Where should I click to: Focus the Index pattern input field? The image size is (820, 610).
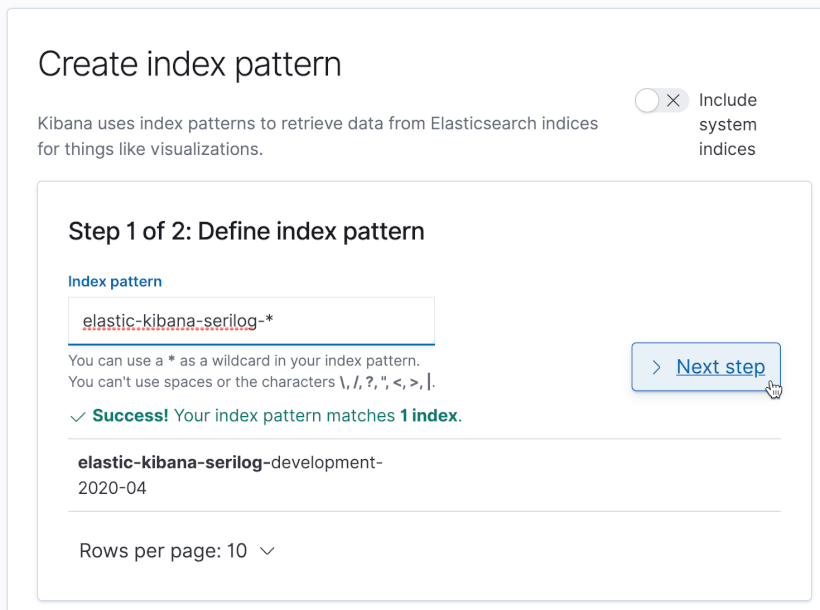click(x=251, y=321)
